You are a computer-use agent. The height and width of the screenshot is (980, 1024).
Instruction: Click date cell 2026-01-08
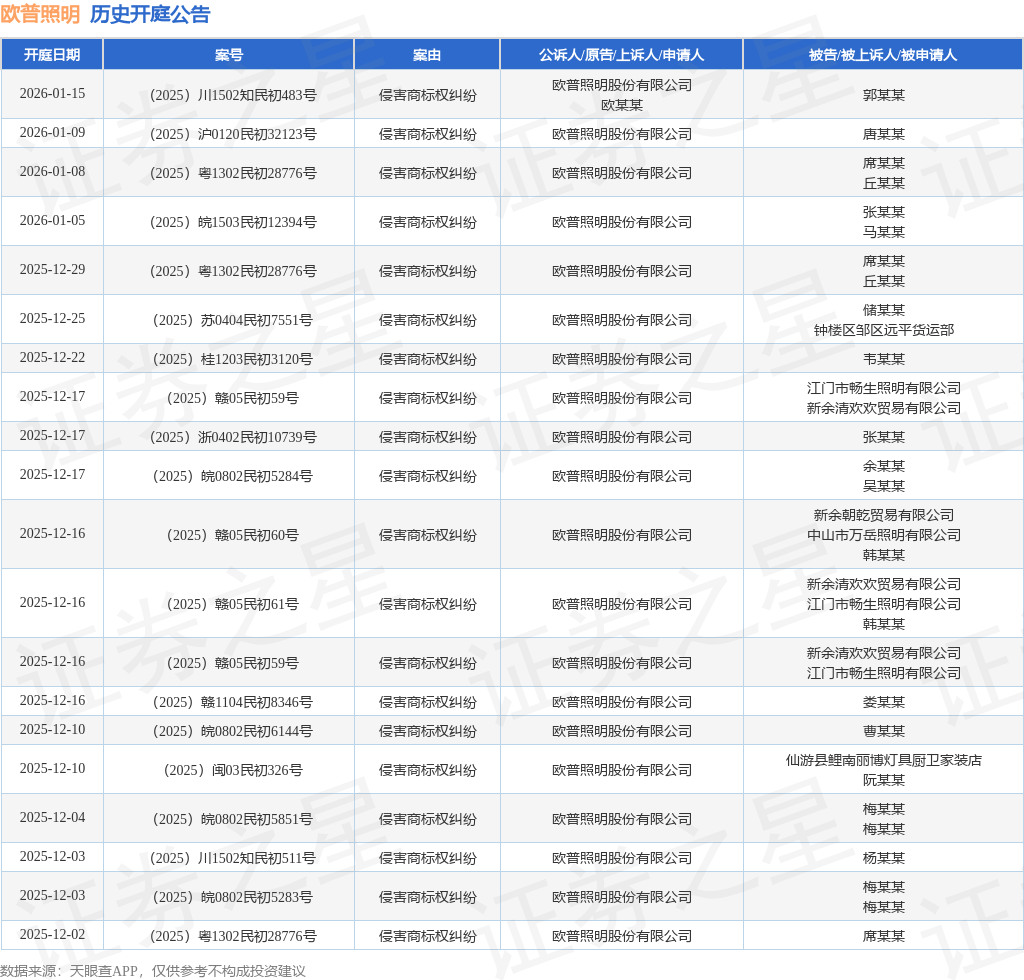pyautogui.click(x=52, y=172)
